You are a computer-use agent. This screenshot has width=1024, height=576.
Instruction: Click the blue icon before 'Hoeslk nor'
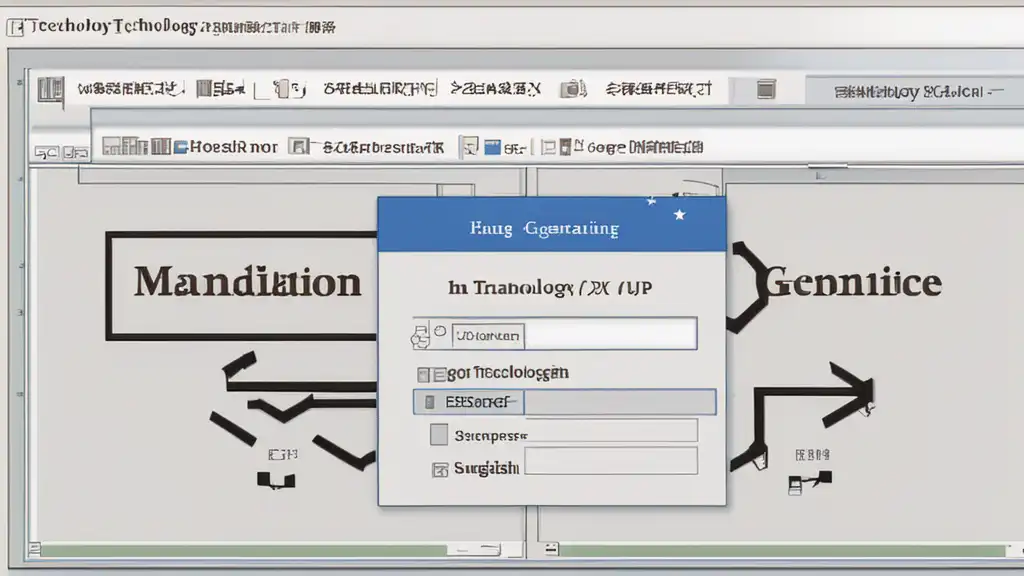(x=181, y=147)
